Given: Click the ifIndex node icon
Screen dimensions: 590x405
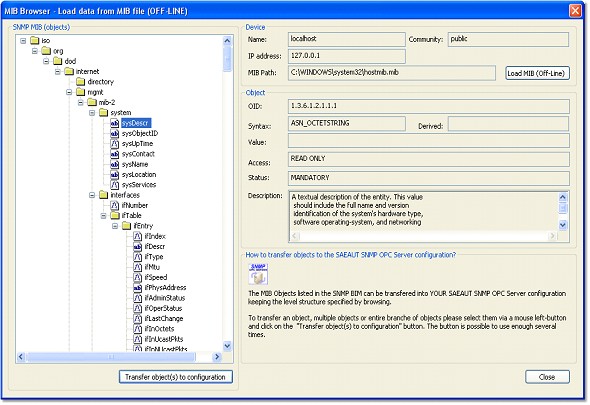Looking at the screenshot, I should point(138,236).
